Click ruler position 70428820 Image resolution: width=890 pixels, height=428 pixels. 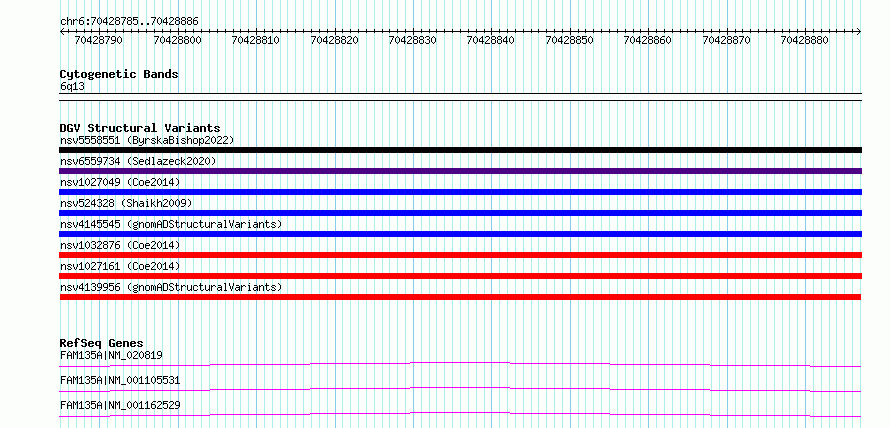[334, 40]
